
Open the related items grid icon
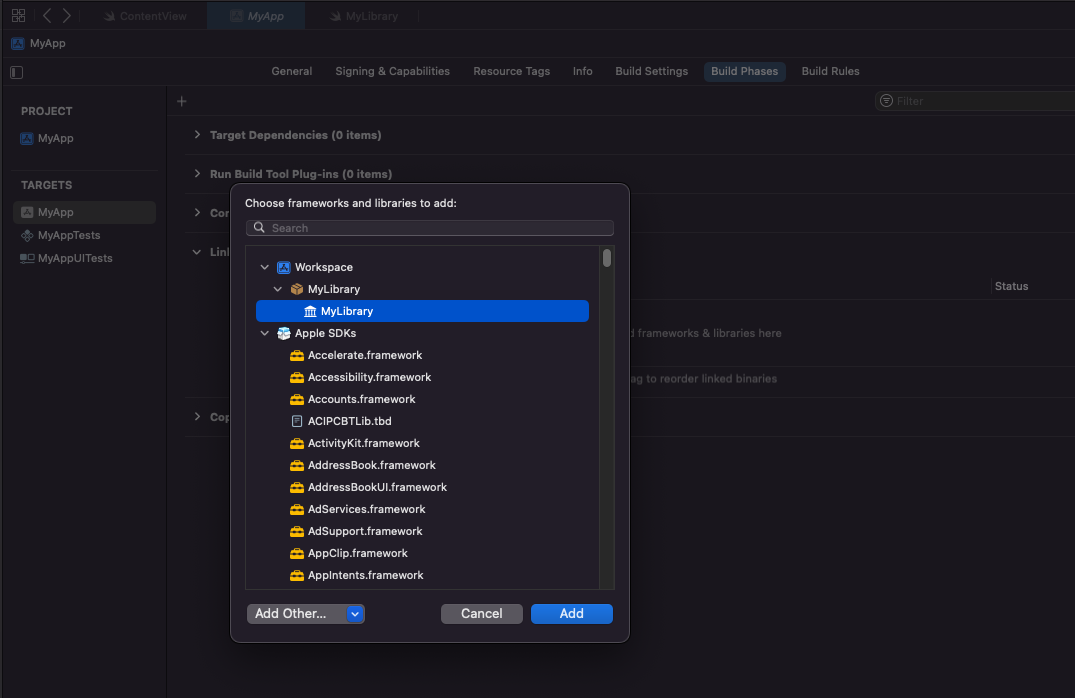coord(19,15)
